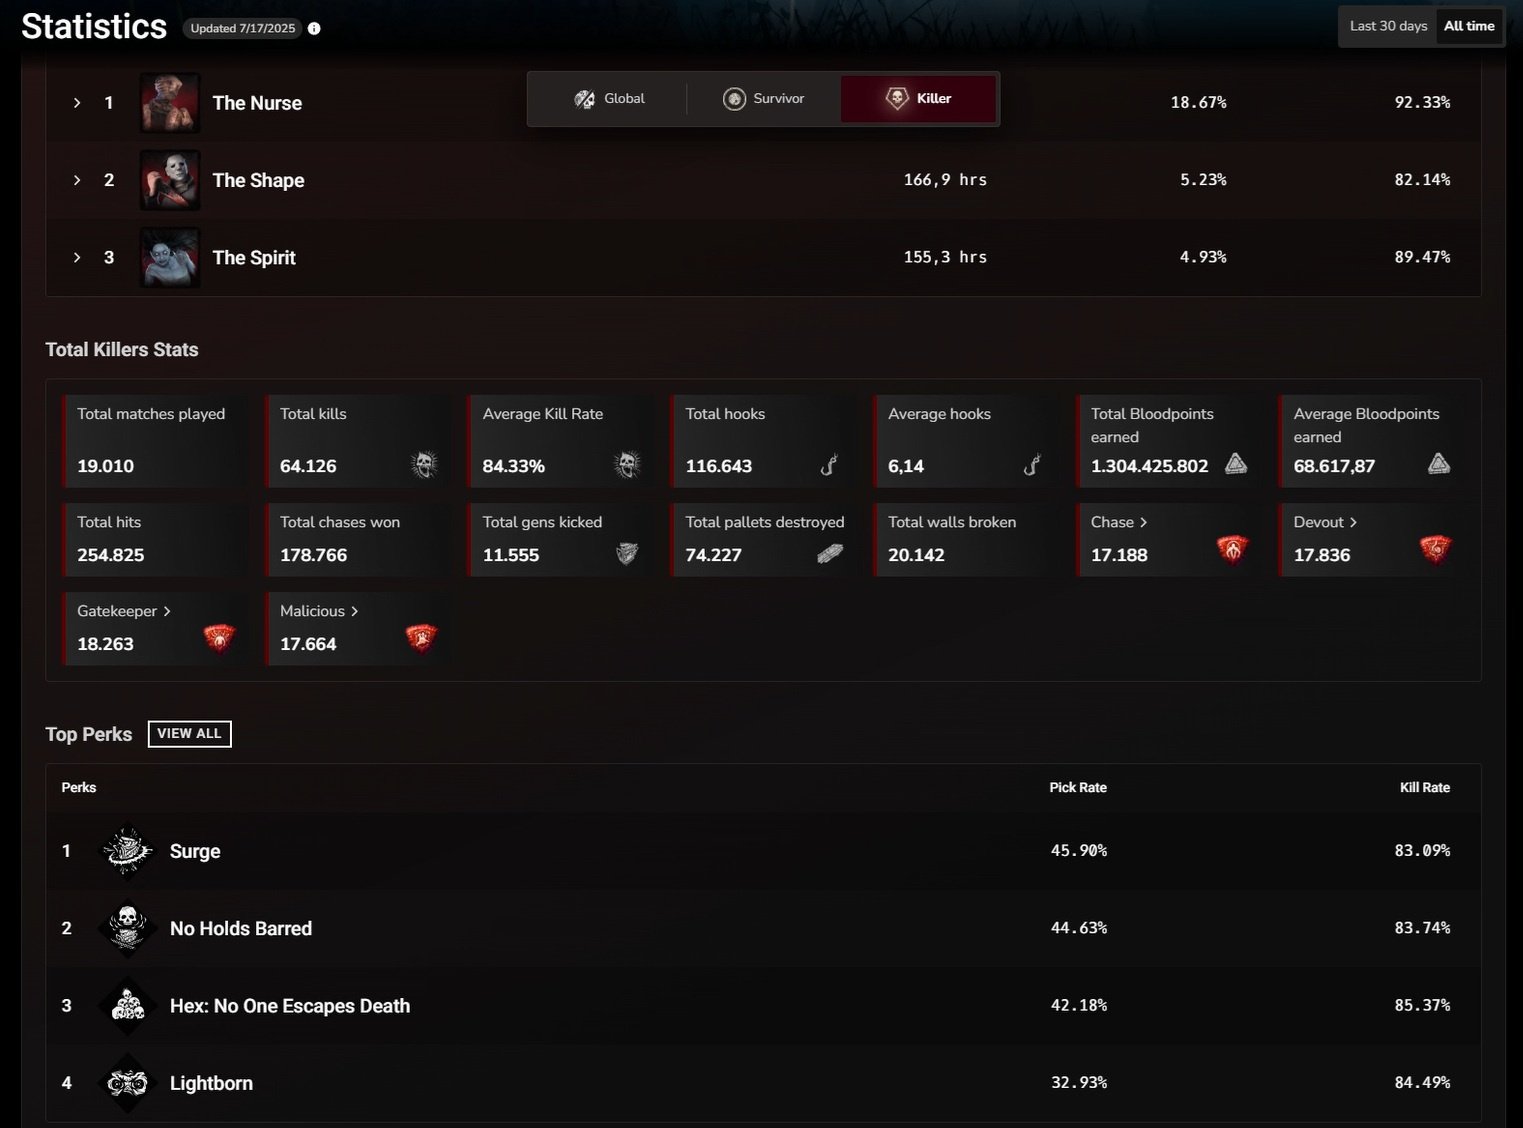Click The Shape killer name

click(x=258, y=180)
